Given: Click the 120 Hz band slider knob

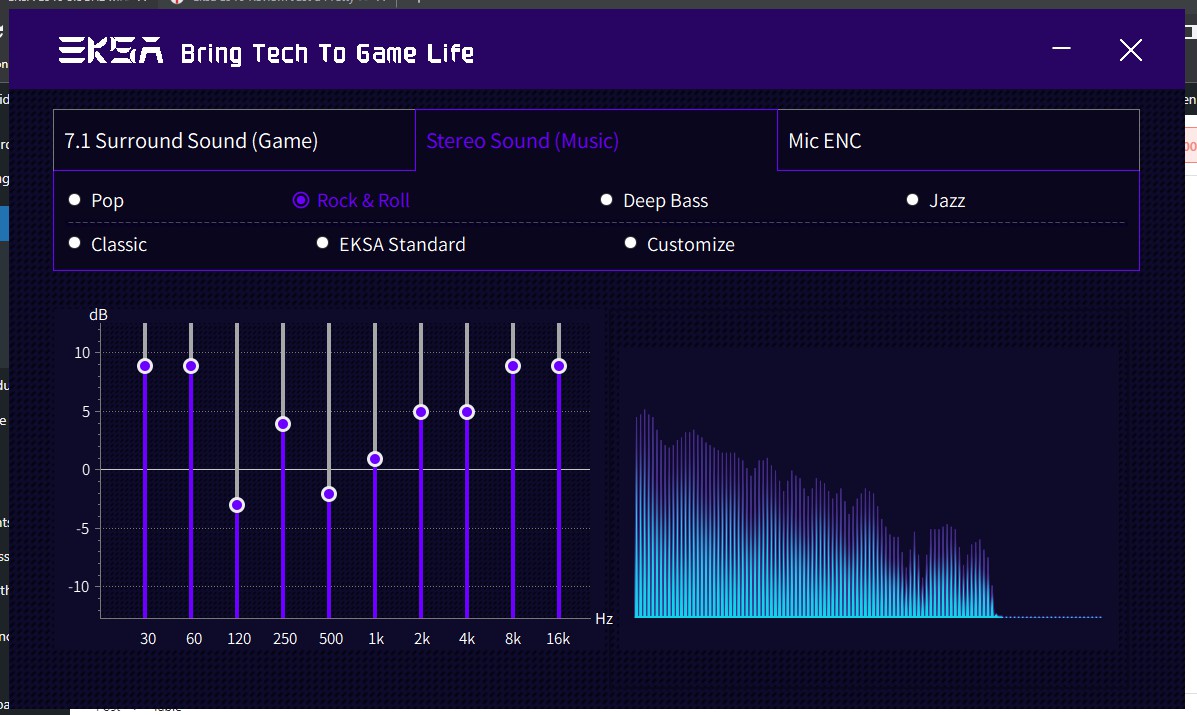Looking at the screenshot, I should click(x=237, y=505).
